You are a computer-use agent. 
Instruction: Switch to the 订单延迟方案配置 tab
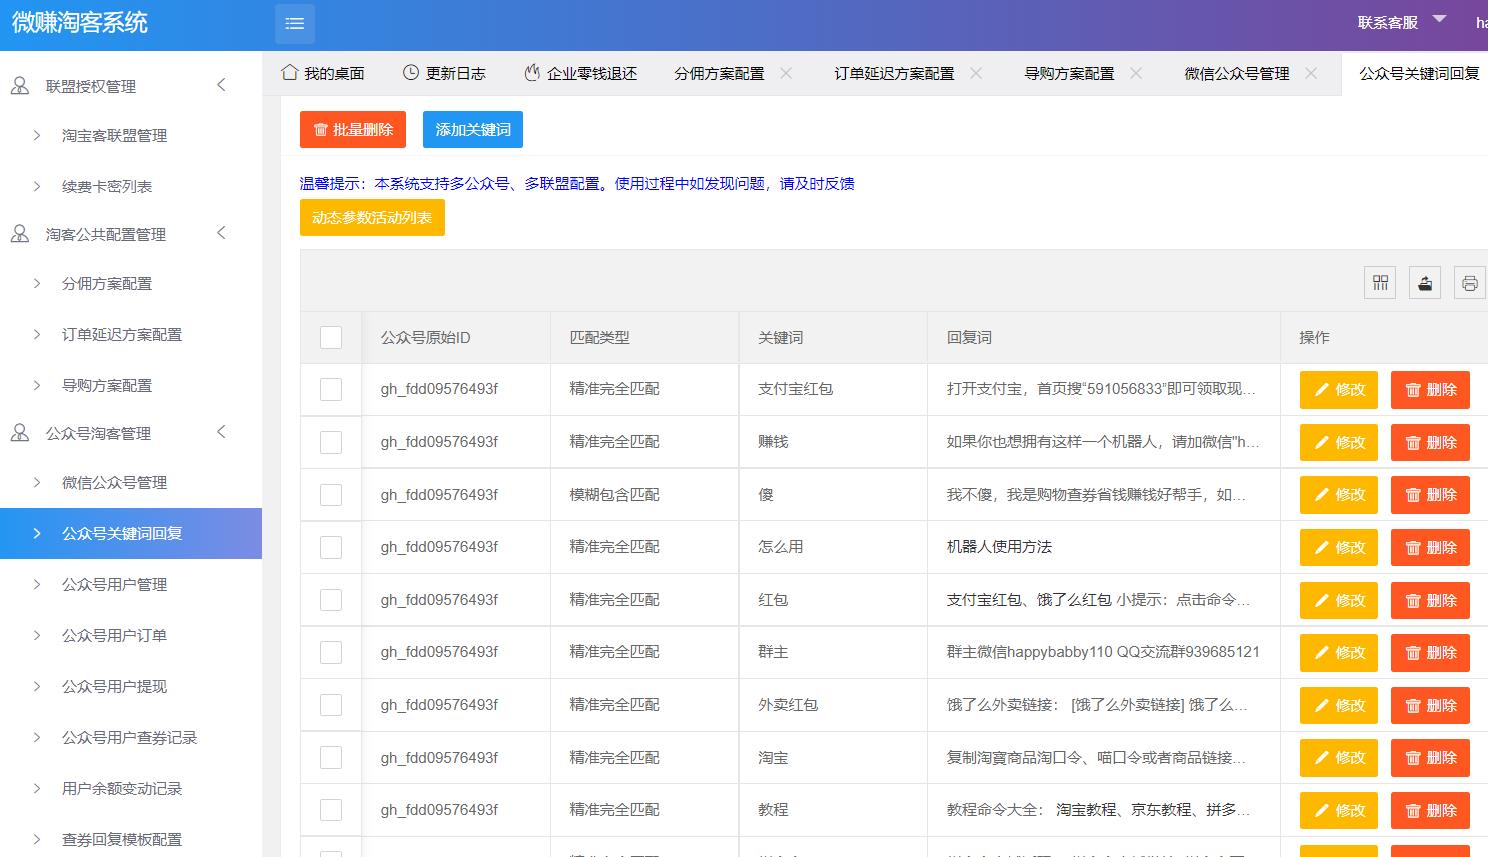(894, 73)
